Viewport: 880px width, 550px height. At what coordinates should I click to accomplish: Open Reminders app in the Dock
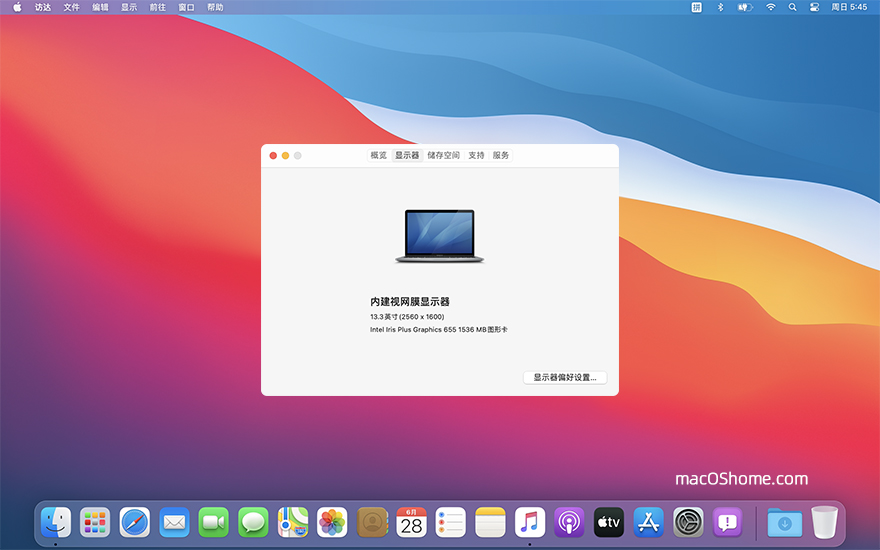[451, 522]
